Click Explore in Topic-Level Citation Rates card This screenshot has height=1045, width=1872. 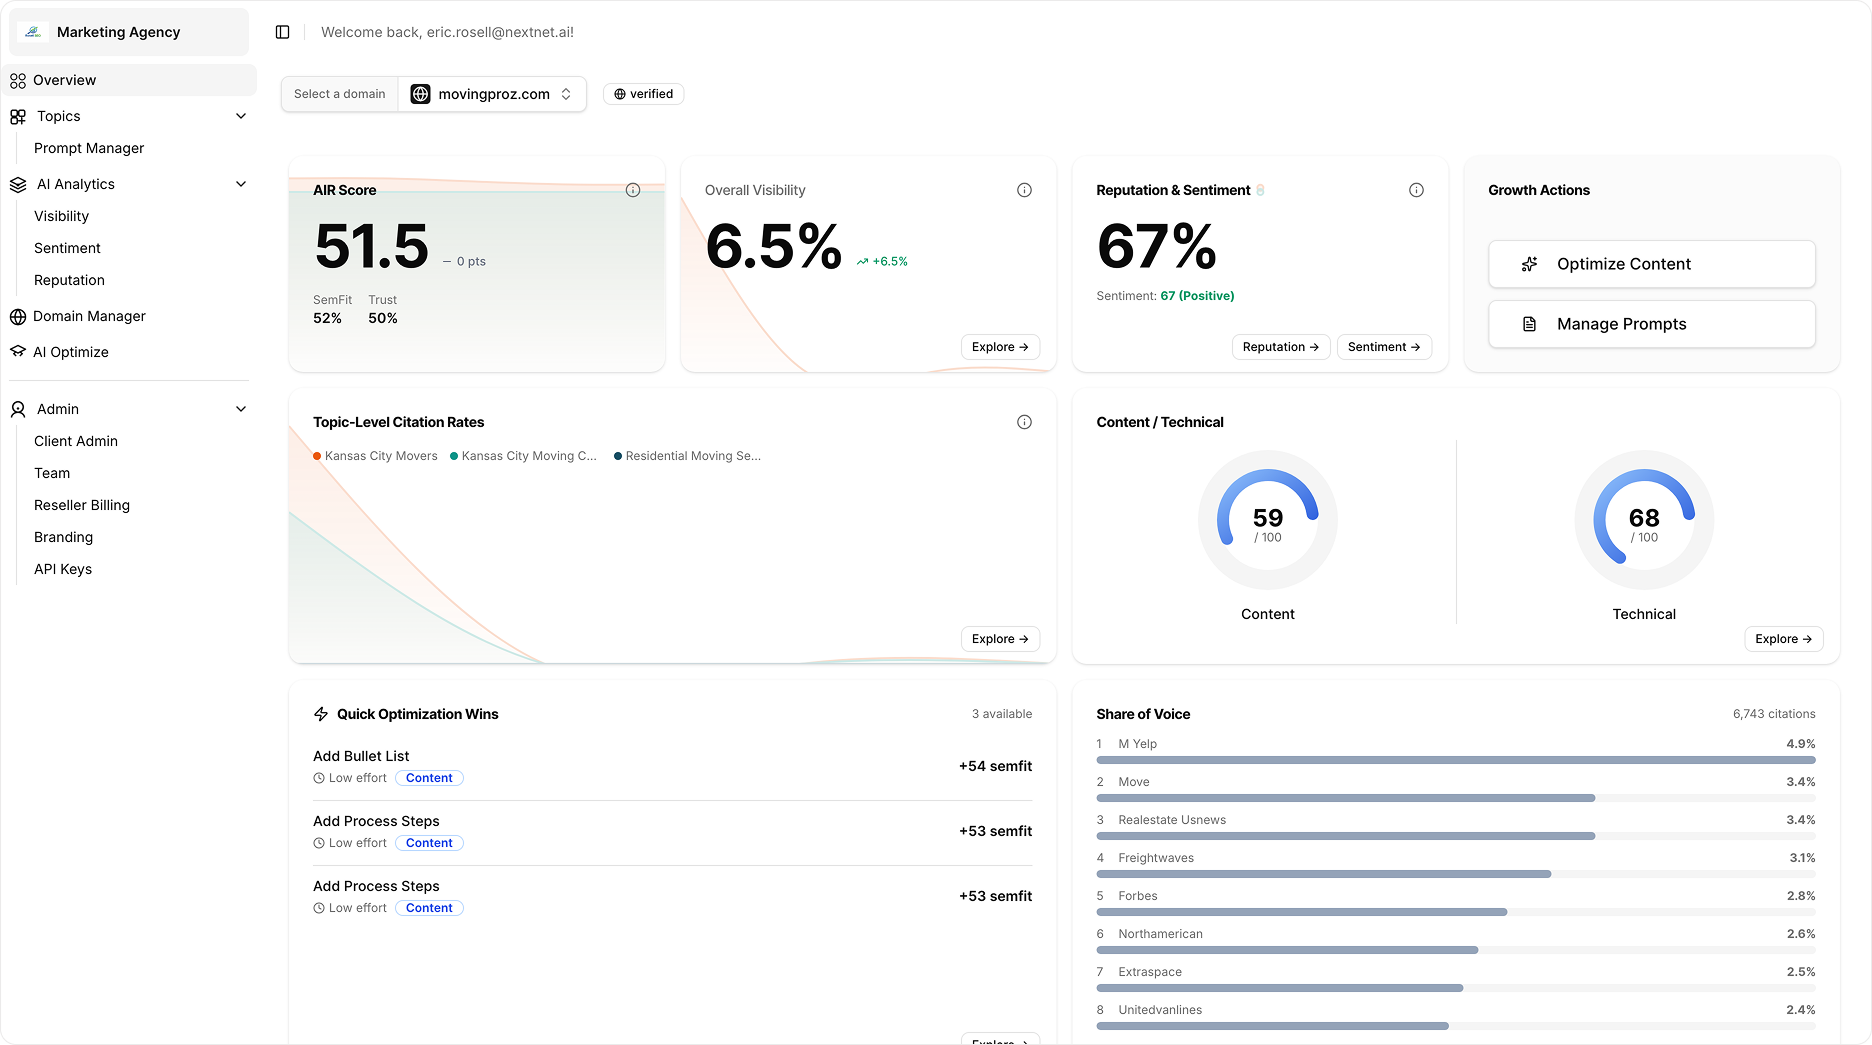point(1000,639)
